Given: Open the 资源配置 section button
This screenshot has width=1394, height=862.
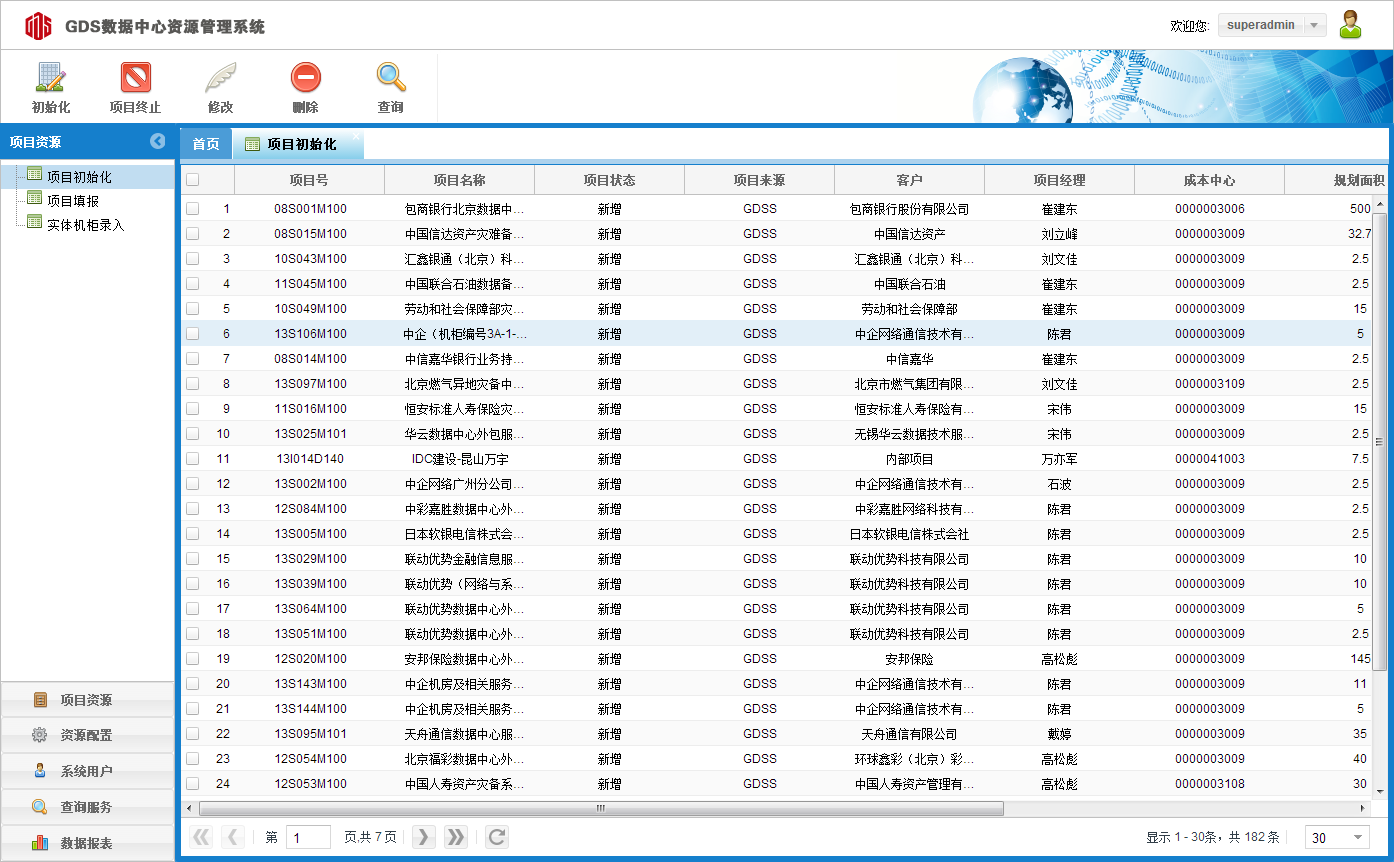Looking at the screenshot, I should pyautogui.click(x=86, y=735).
